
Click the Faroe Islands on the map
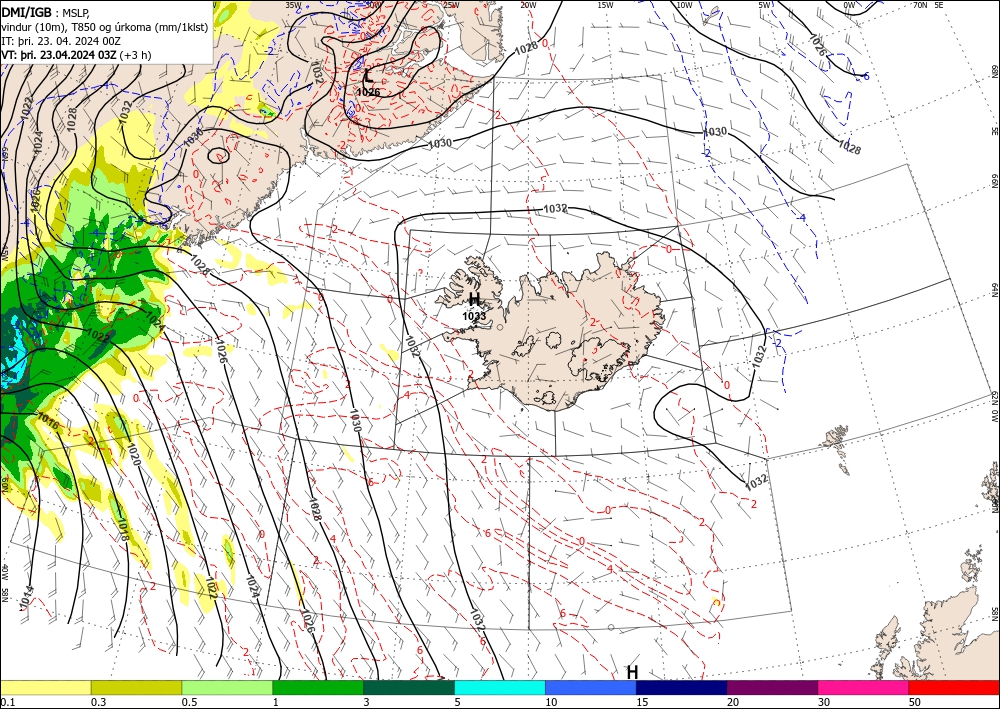click(x=838, y=448)
